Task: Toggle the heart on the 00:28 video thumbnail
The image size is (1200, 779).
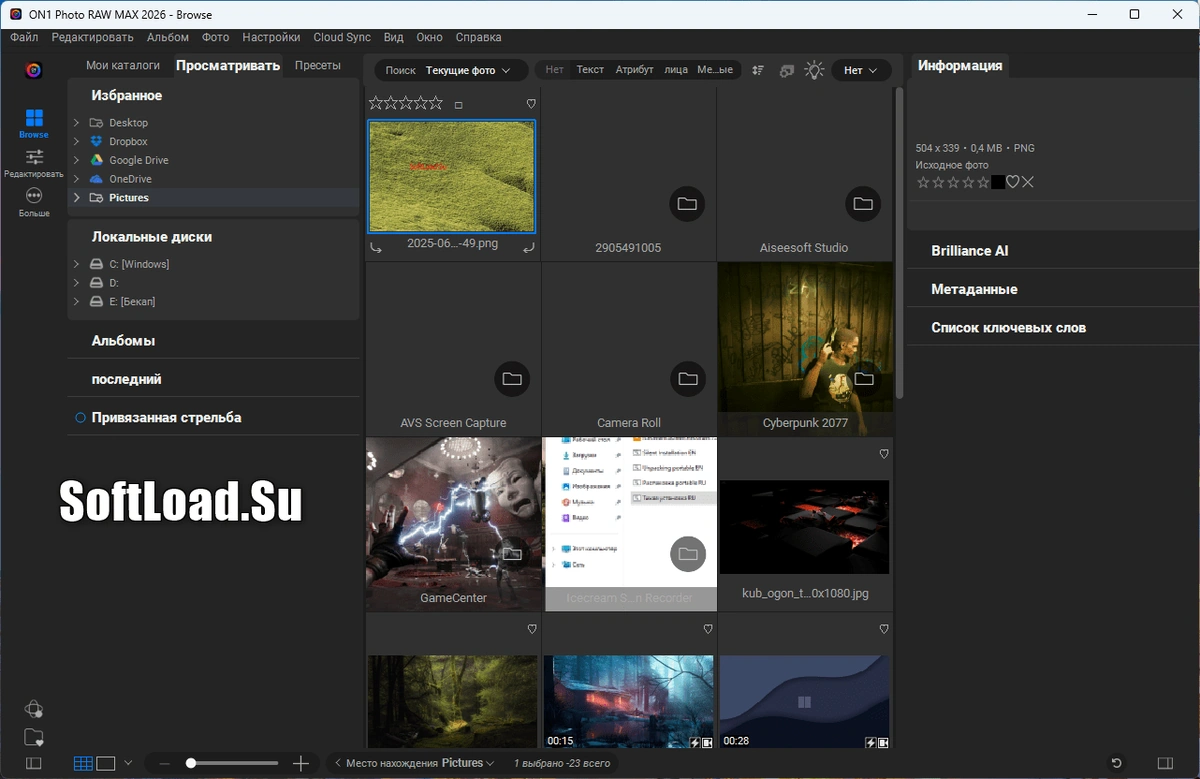Action: [884, 629]
